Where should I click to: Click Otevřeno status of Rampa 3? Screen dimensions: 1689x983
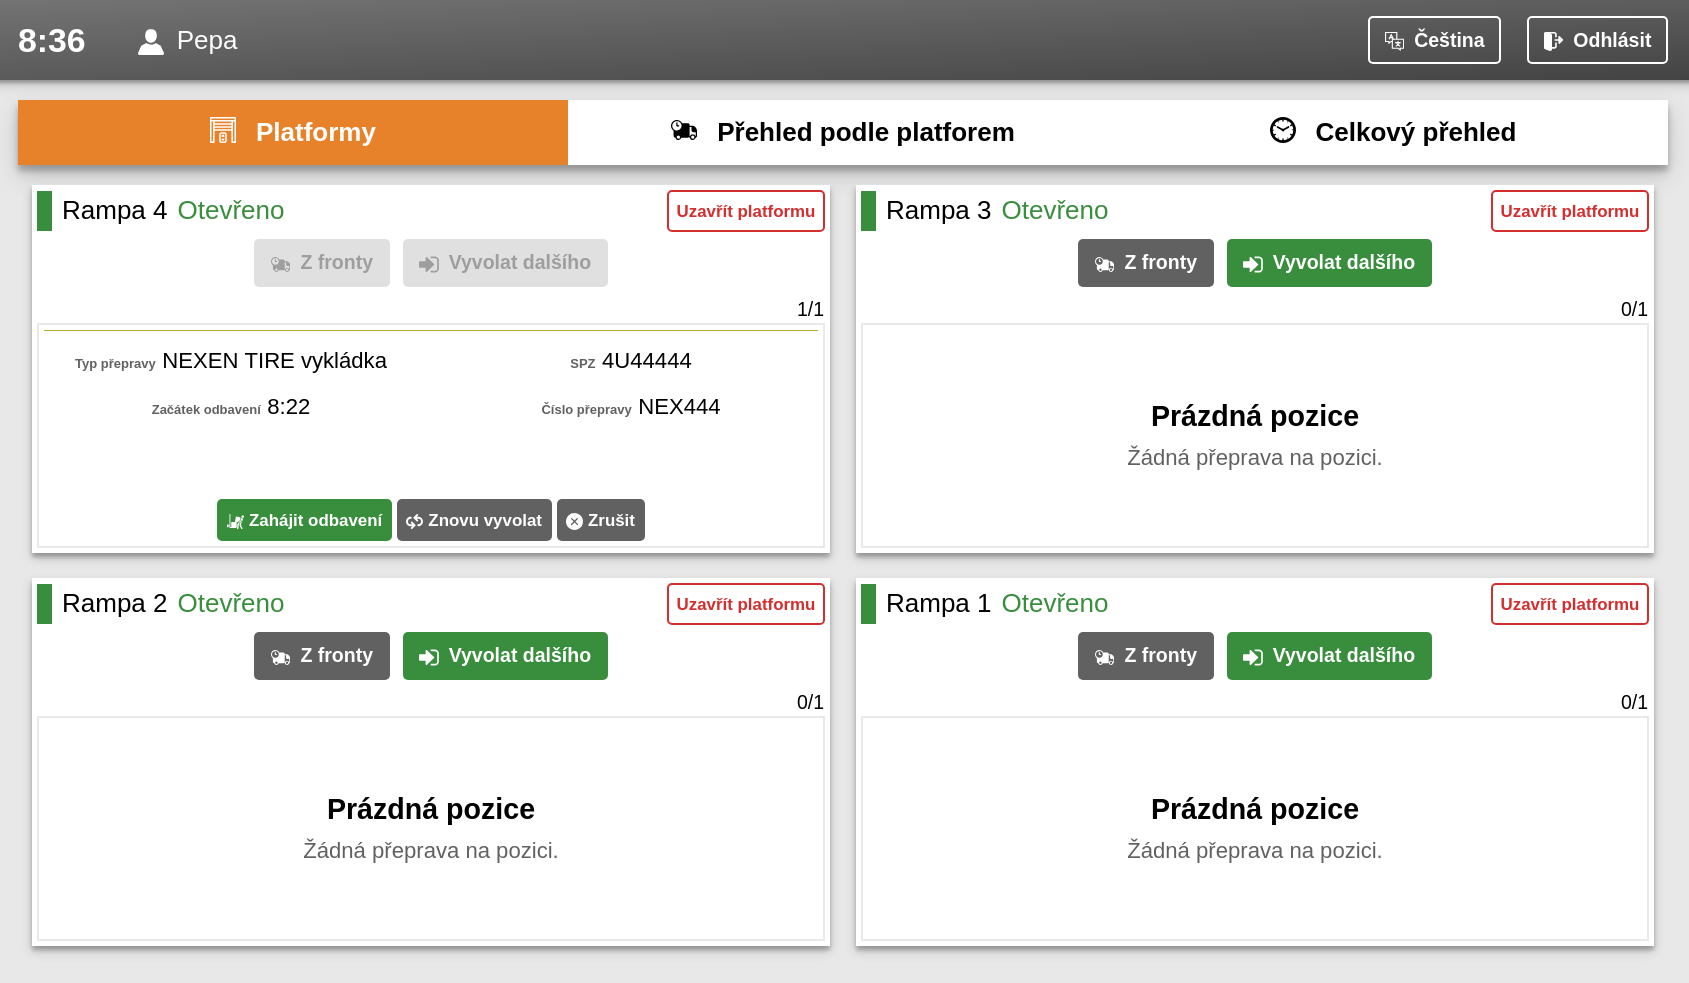point(1055,210)
